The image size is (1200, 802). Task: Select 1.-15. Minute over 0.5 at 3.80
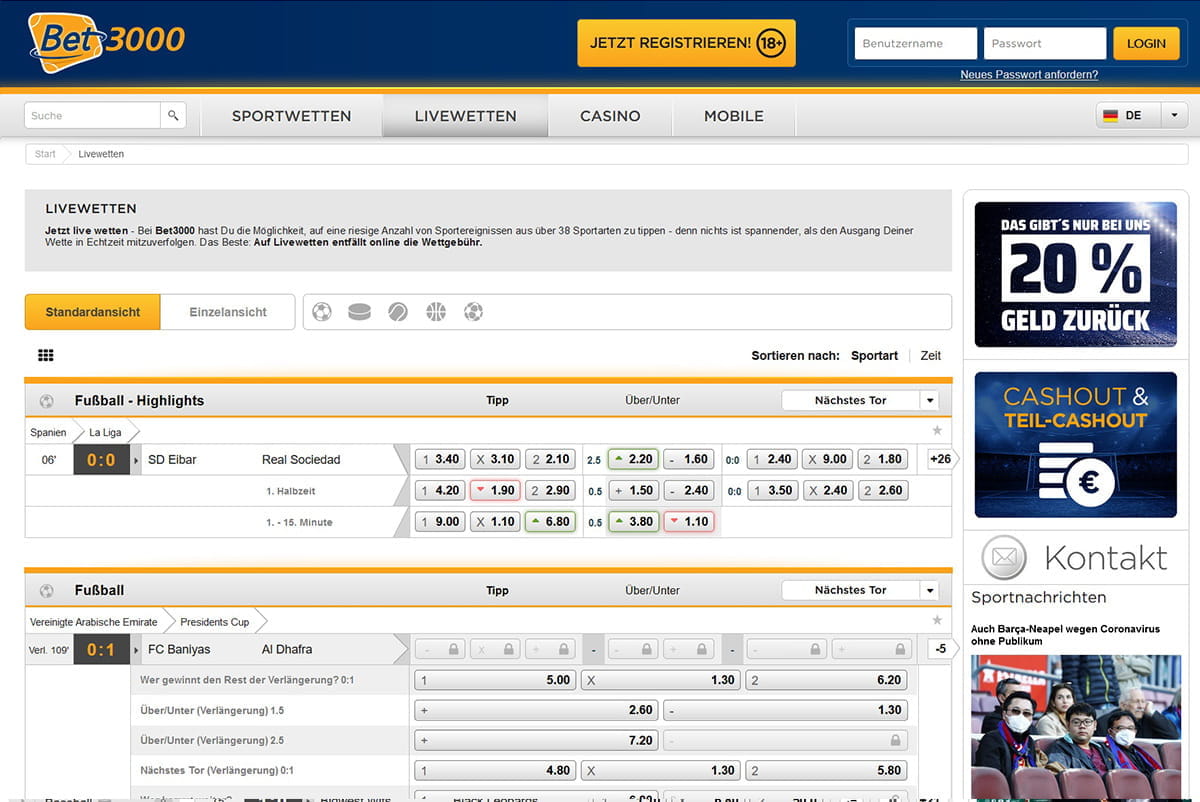coord(633,522)
